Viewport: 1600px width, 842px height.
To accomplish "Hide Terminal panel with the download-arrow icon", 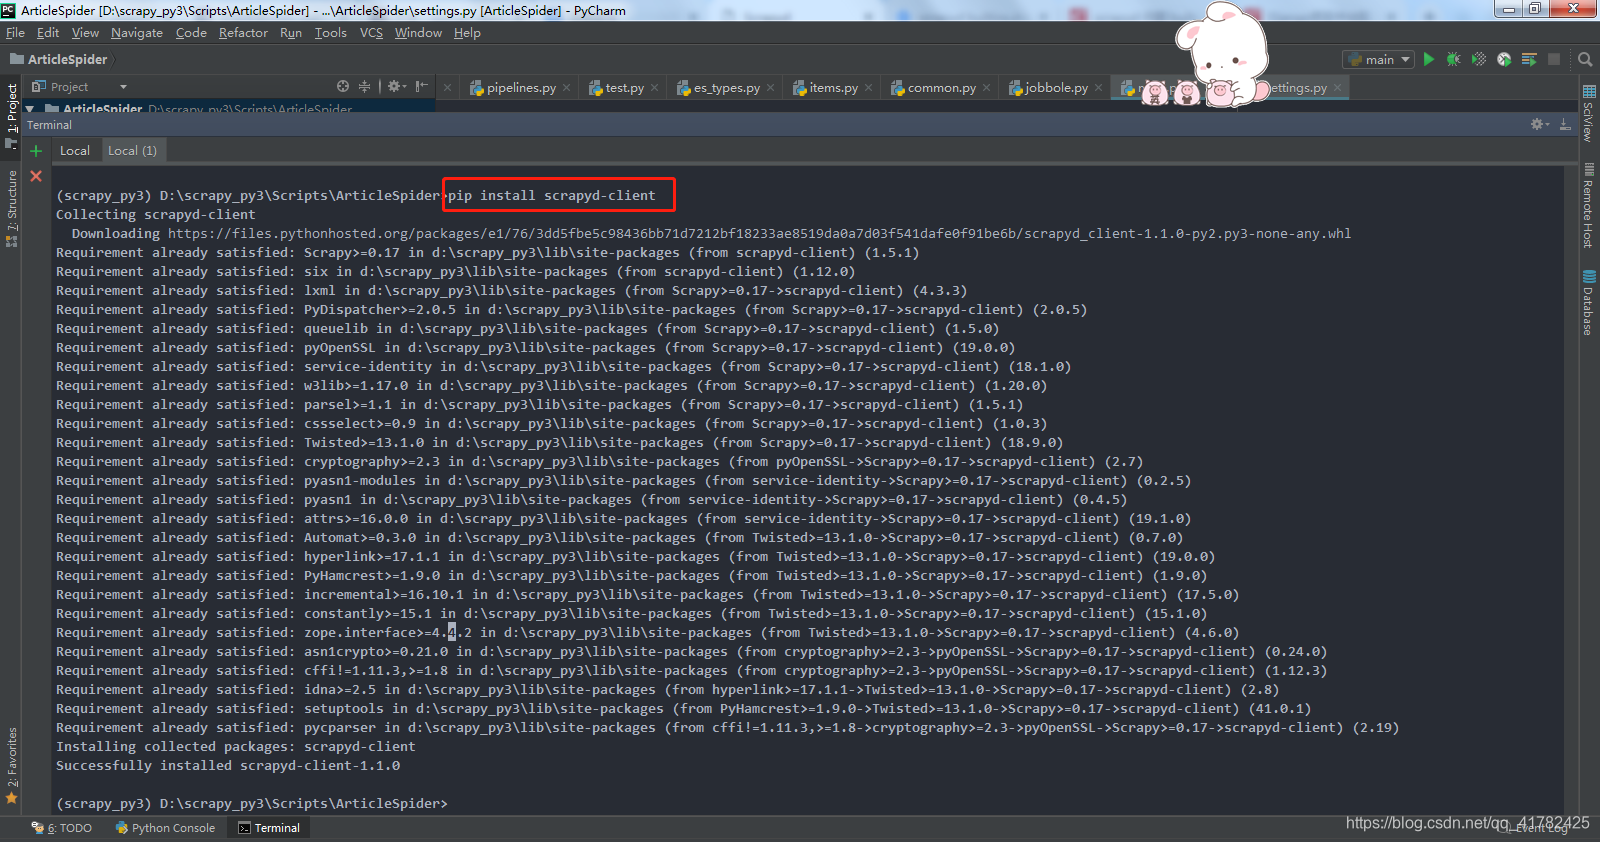I will click(x=1565, y=125).
